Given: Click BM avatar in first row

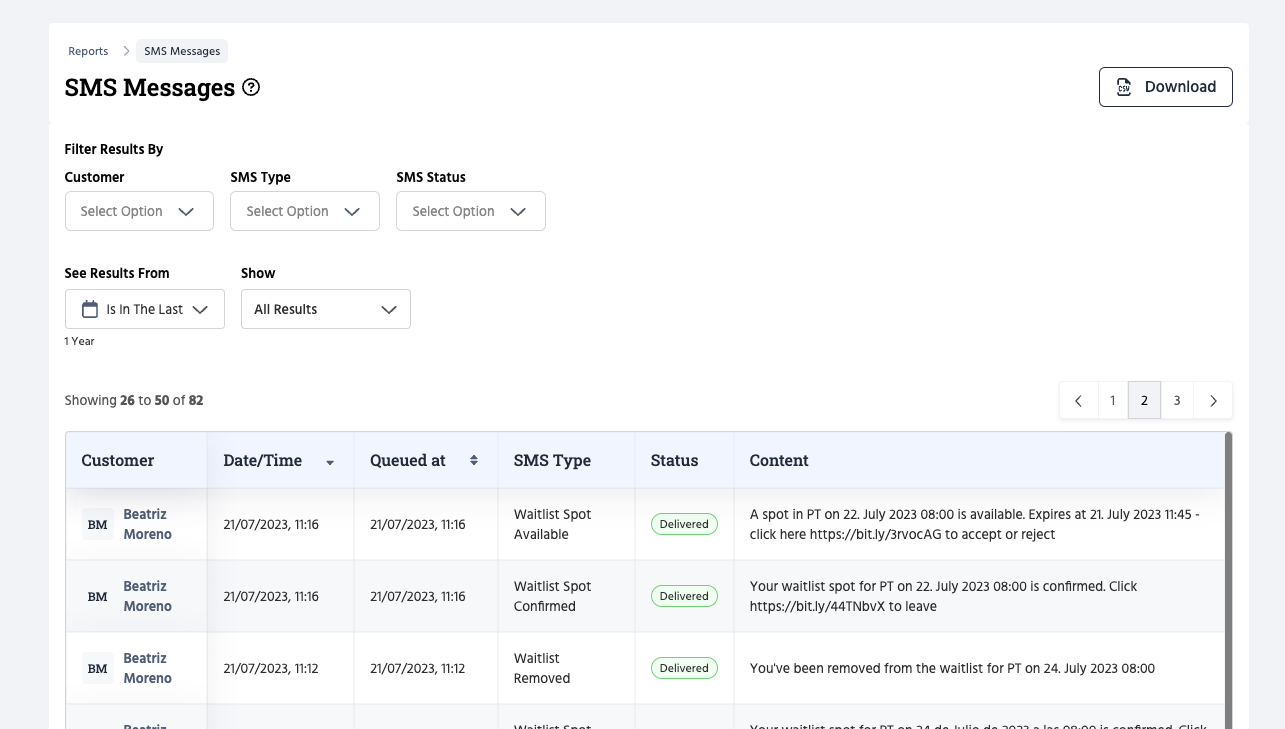Looking at the screenshot, I should tap(97, 524).
